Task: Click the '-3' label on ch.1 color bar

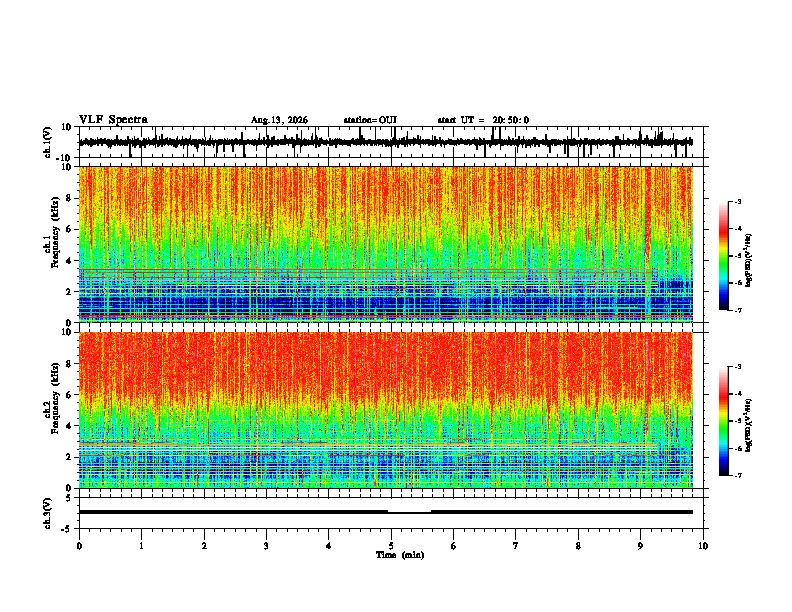Action: [738, 202]
